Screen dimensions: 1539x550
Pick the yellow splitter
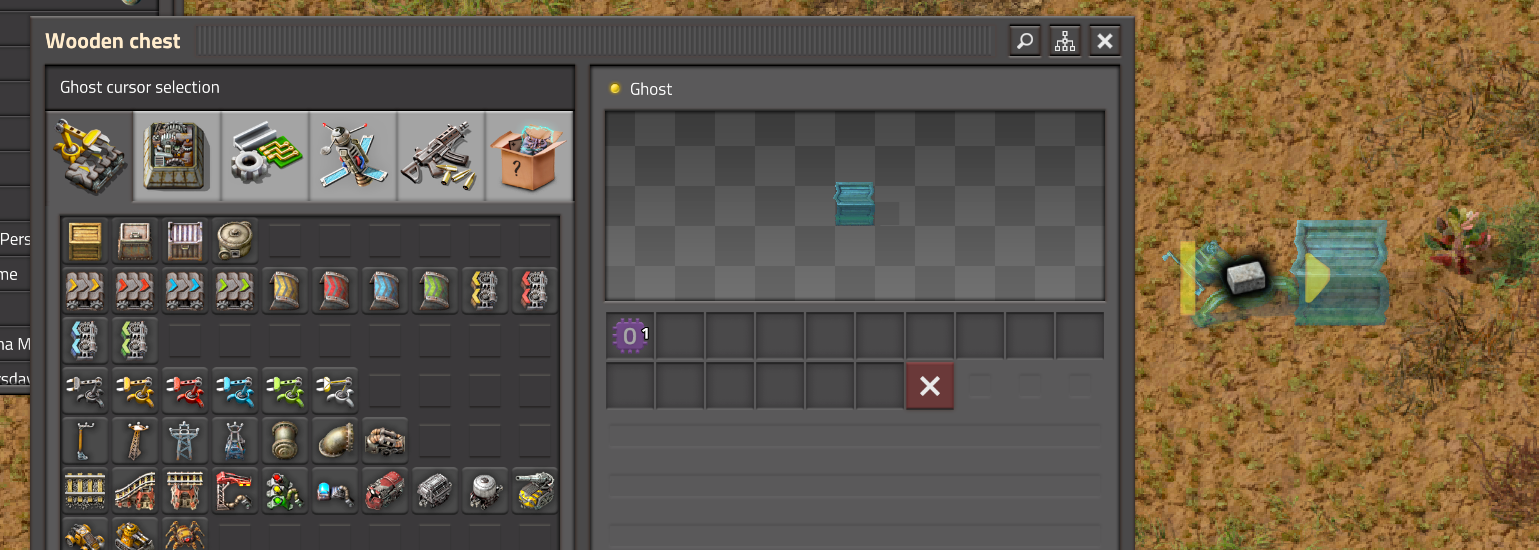click(485, 291)
